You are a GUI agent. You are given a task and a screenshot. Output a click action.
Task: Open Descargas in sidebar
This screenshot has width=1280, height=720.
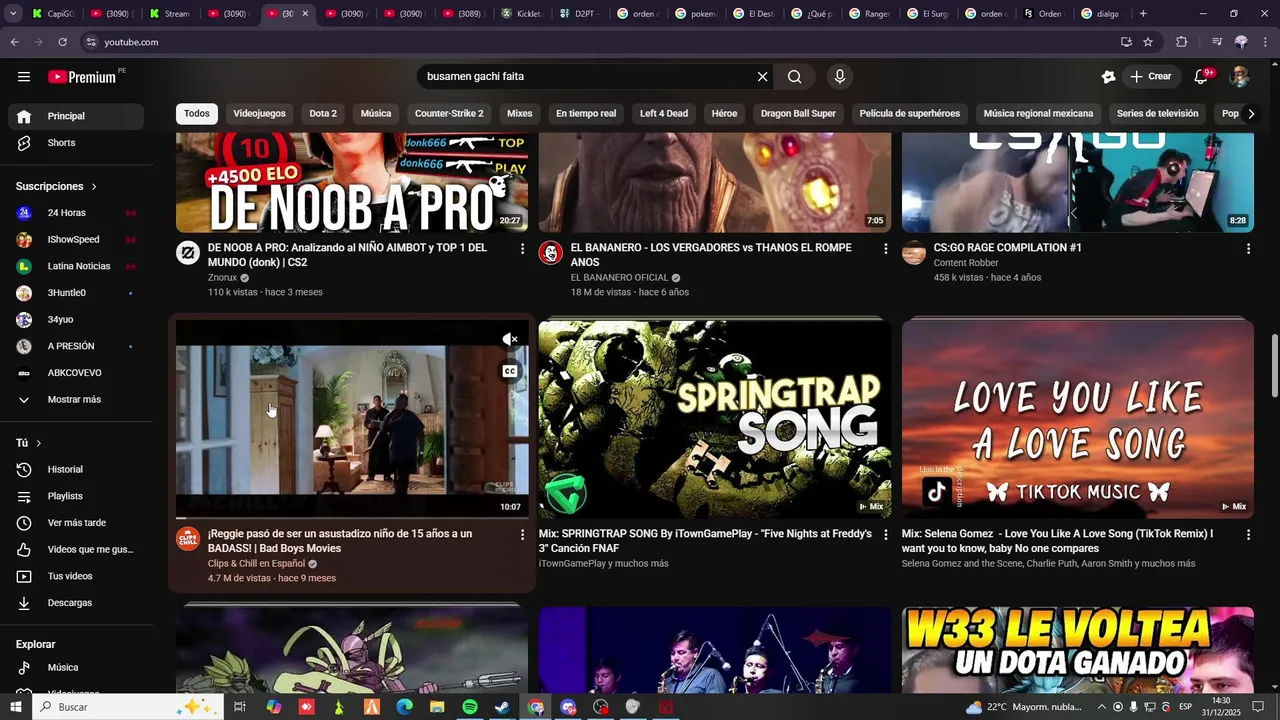(77, 603)
